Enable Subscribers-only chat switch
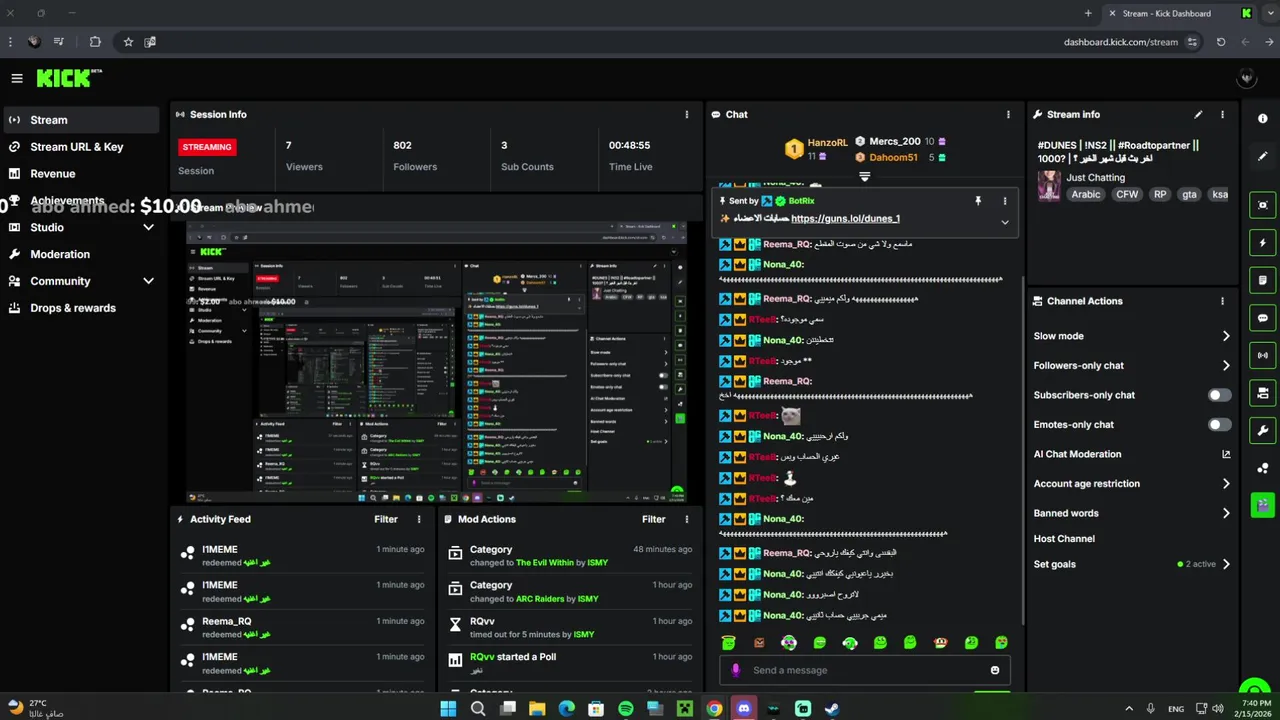The width and height of the screenshot is (1280, 720). click(1219, 395)
